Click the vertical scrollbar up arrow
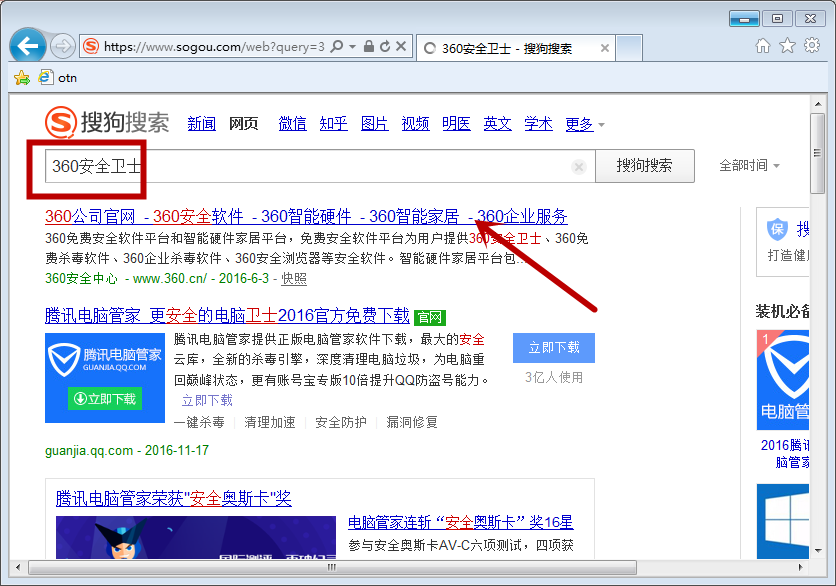This screenshot has width=836, height=586. pyautogui.click(x=817, y=103)
